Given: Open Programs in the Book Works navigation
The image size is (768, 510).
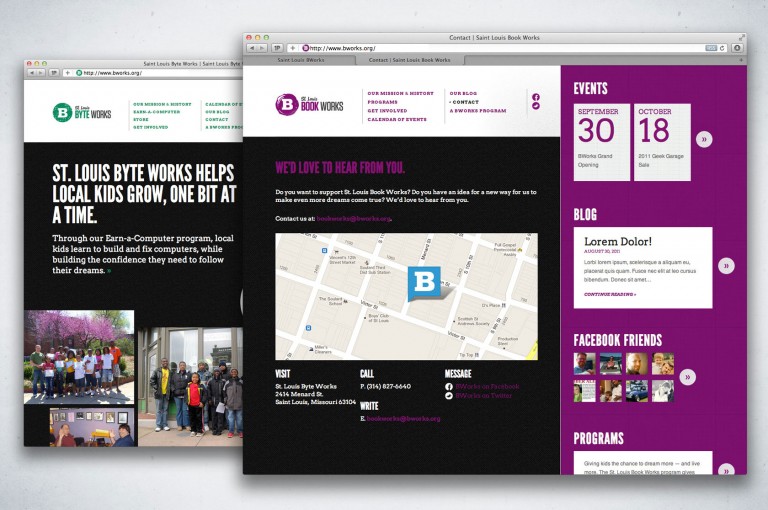Looking at the screenshot, I should [x=383, y=102].
